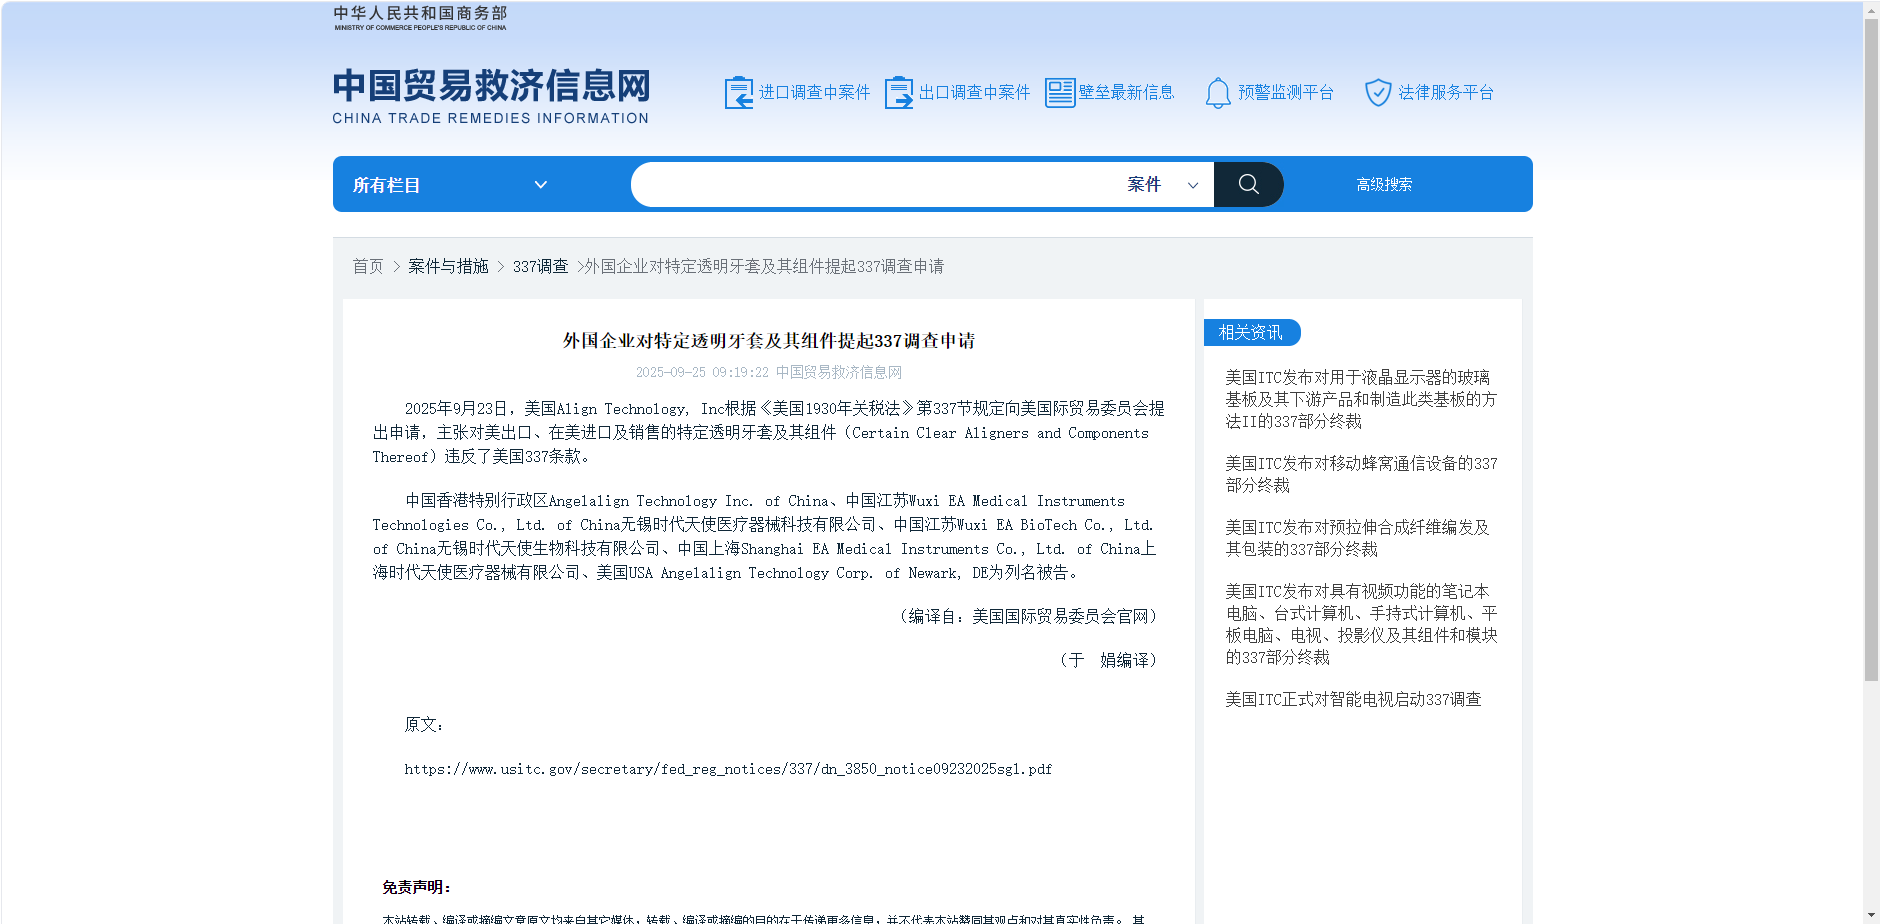Click inside the search text field
The height and width of the screenshot is (924, 1880).
870,185
